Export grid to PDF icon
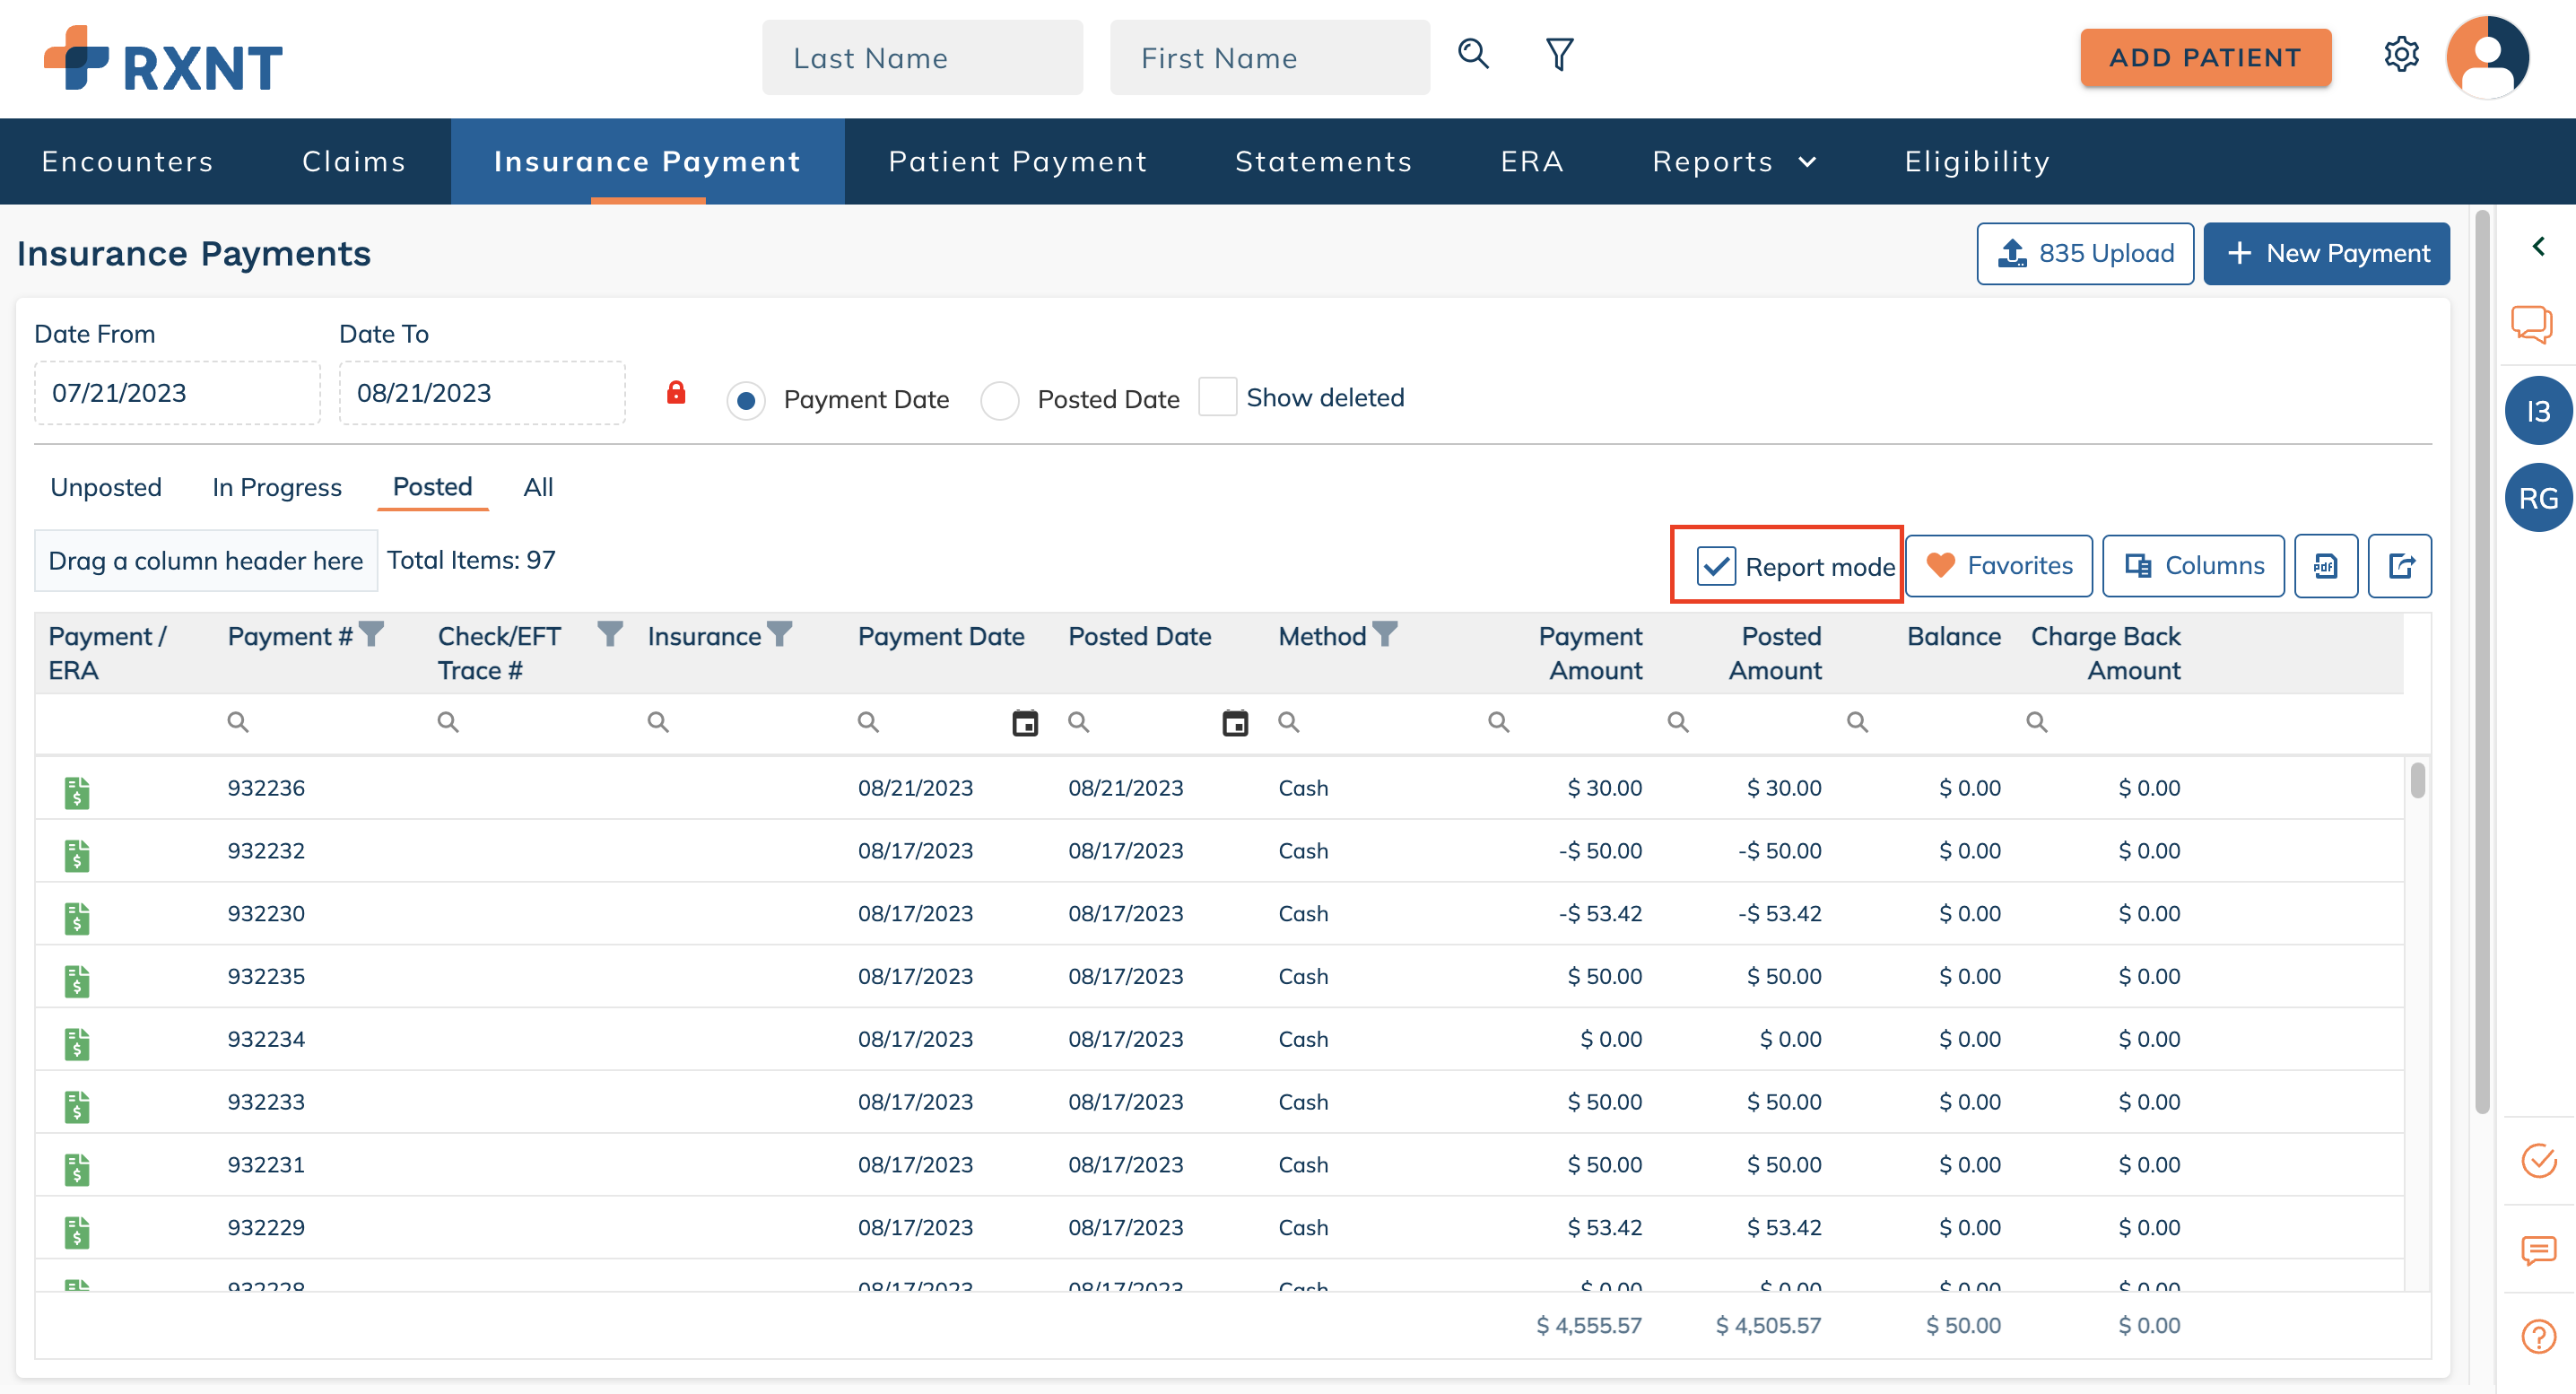The height and width of the screenshot is (1394, 2576). pos(2326,566)
